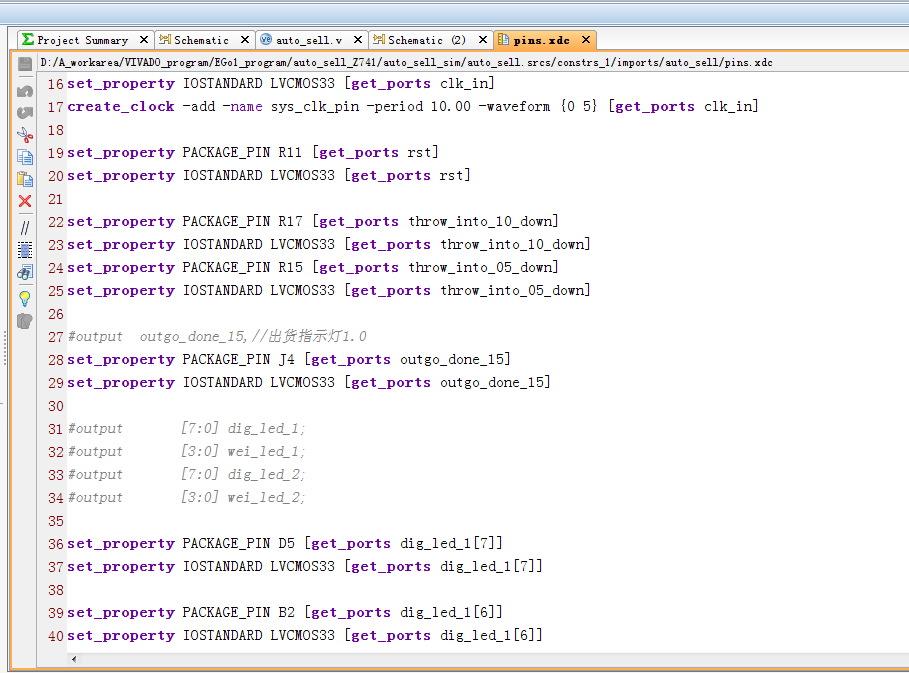Click the XDC file icon on pins.xdc tab
909x673 pixels.
coord(503,39)
